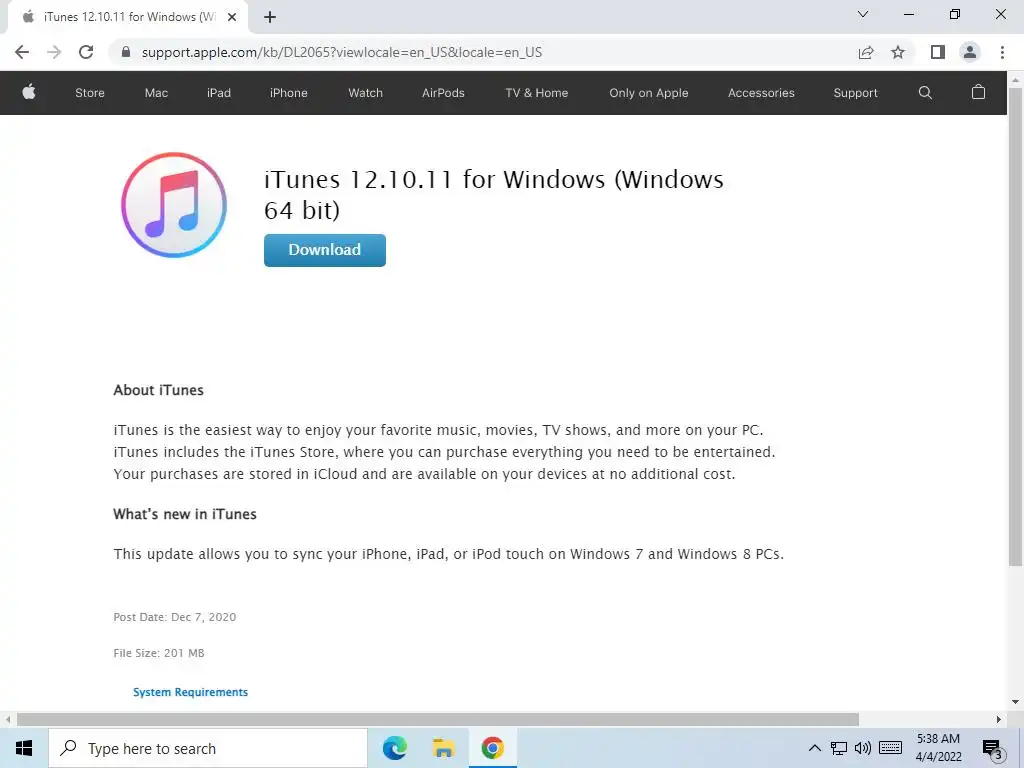This screenshot has width=1024, height=768.
Task: Open the shopping bag icon
Action: 978,92
